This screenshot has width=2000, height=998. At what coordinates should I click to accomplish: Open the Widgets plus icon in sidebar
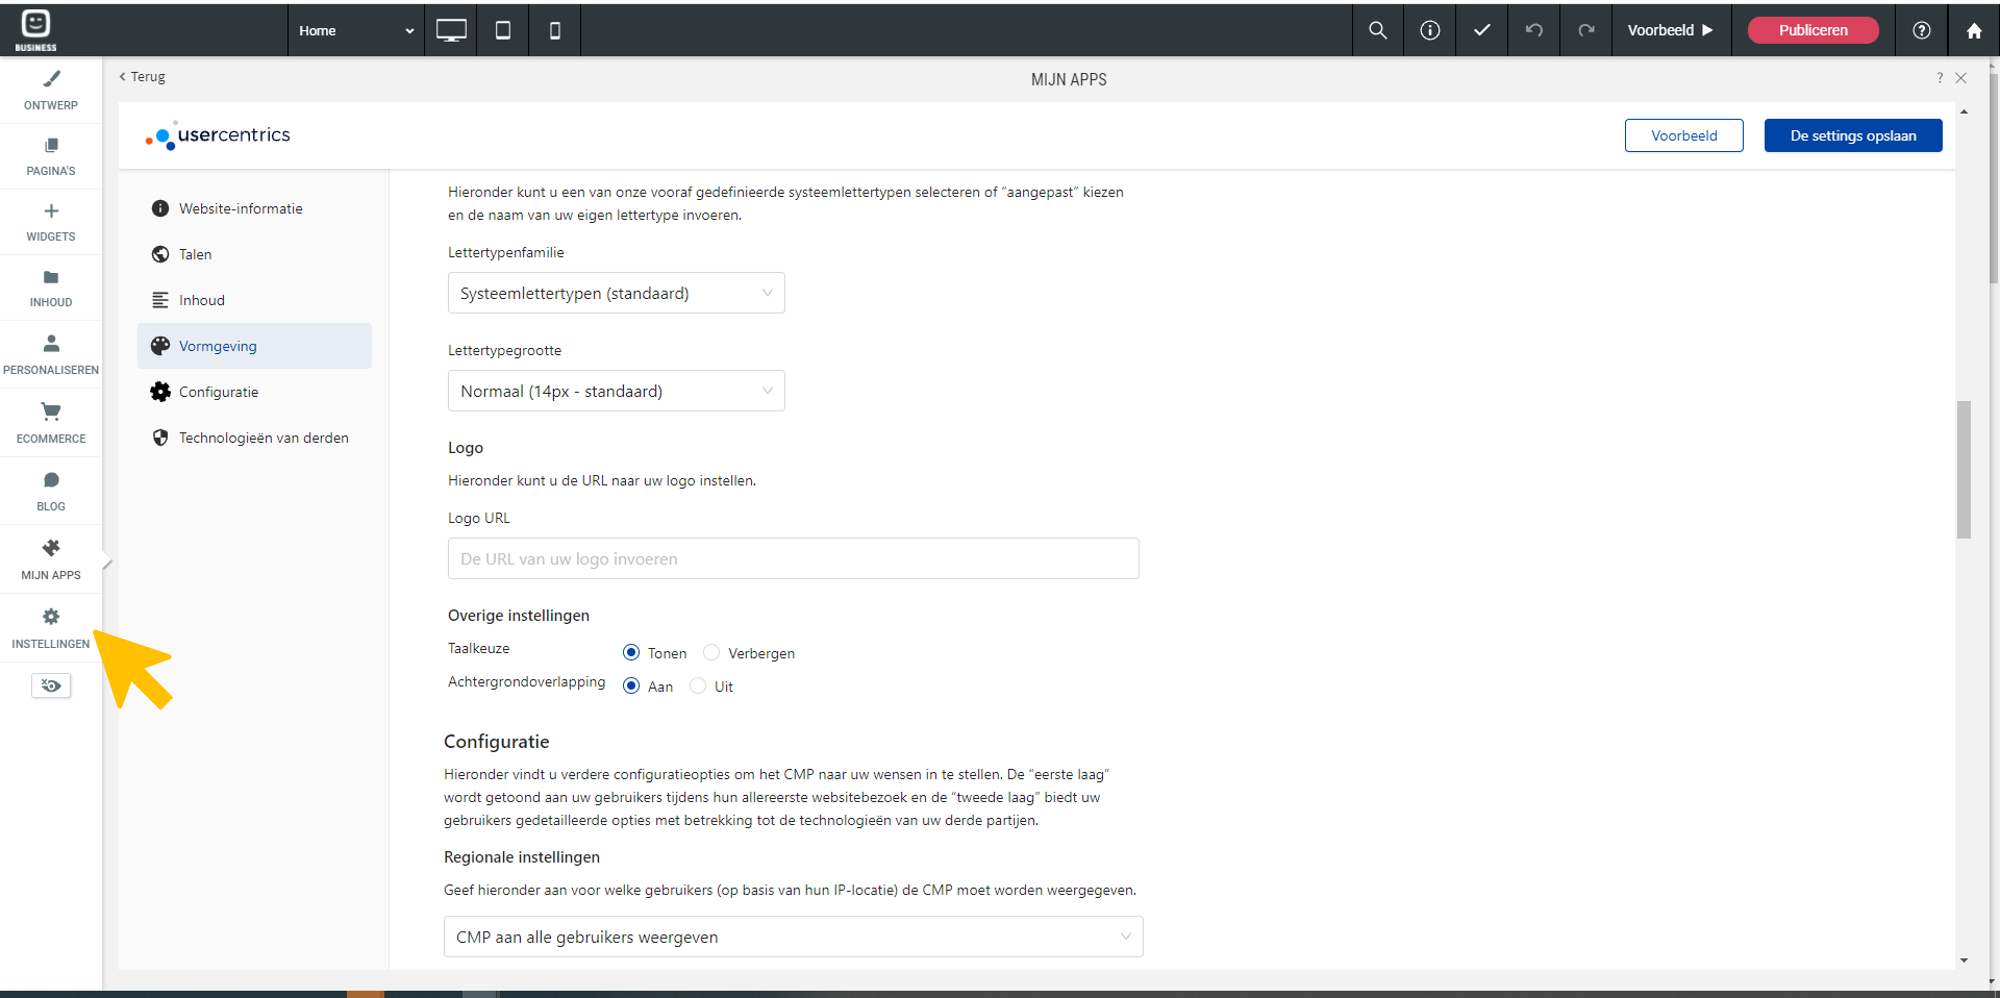(51, 222)
